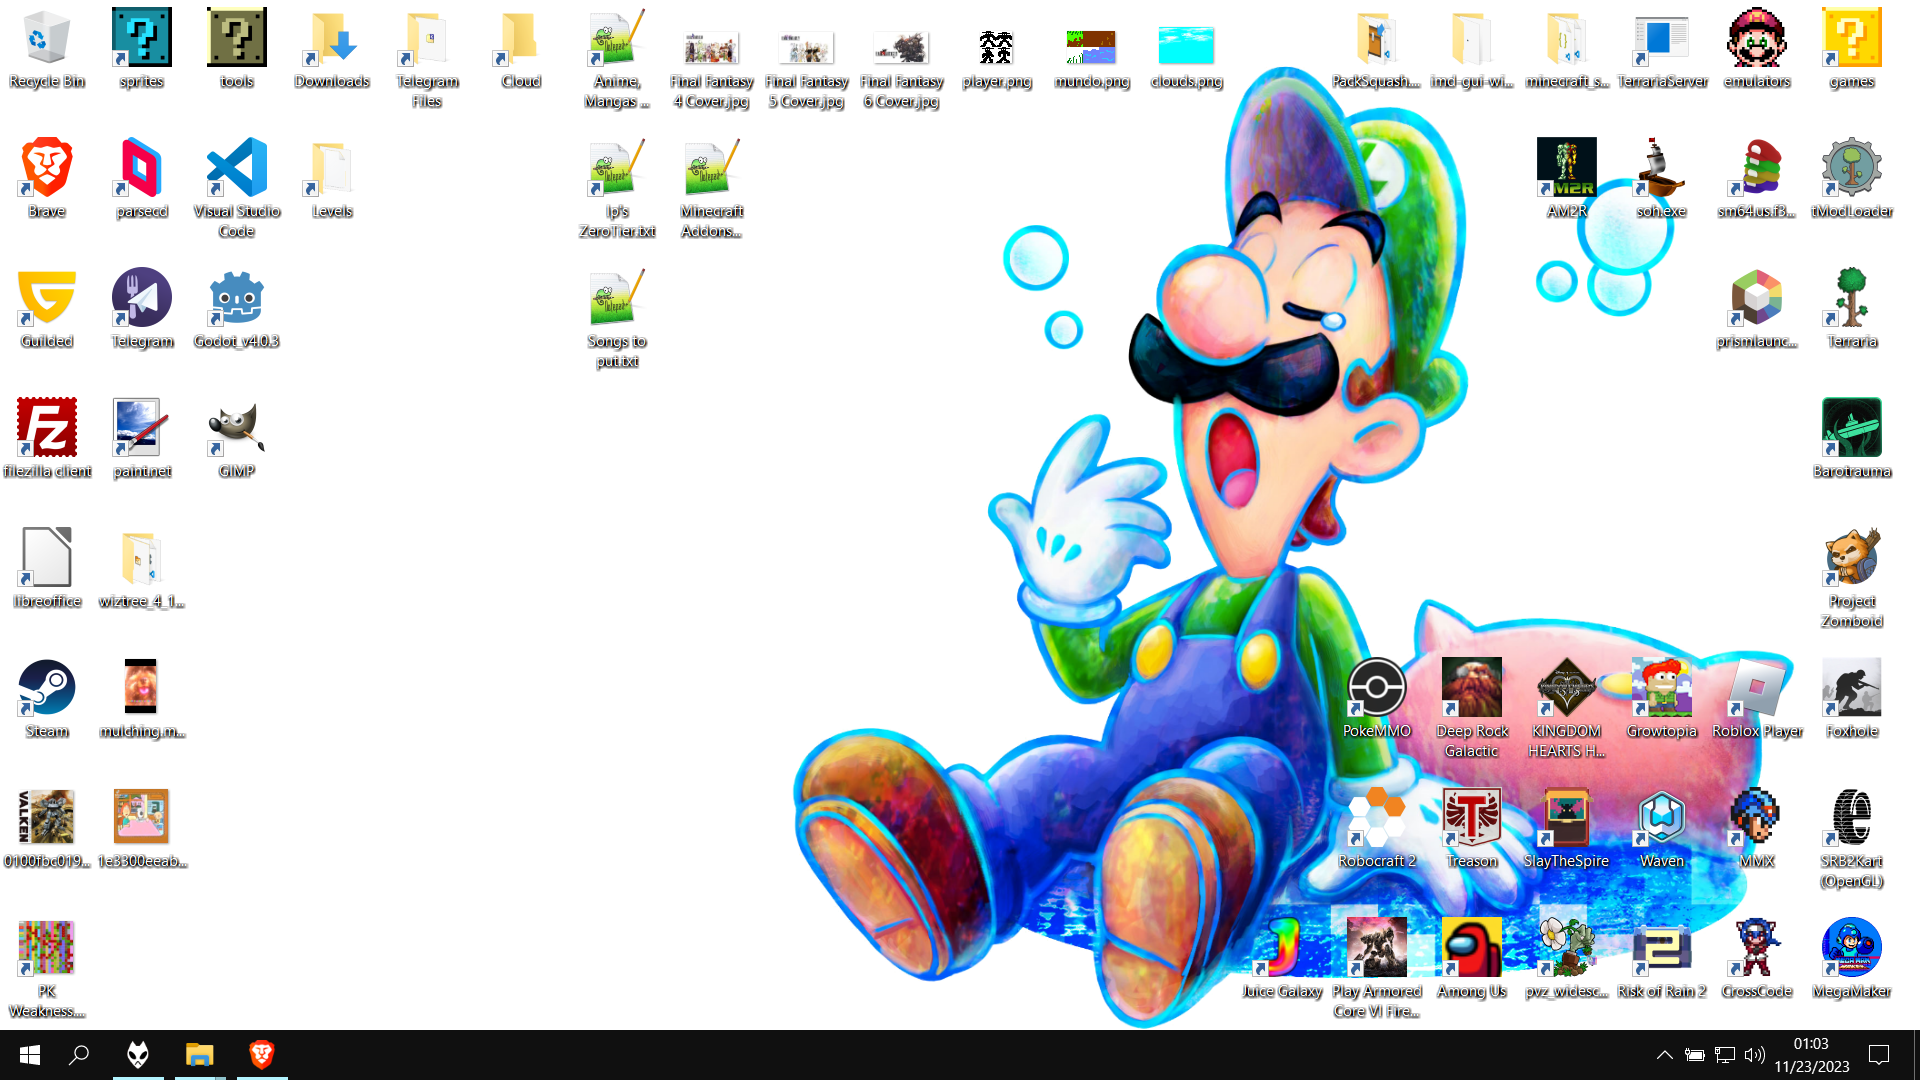Select Visual Studio Code shortcut
This screenshot has width=1920, height=1080.
236,188
